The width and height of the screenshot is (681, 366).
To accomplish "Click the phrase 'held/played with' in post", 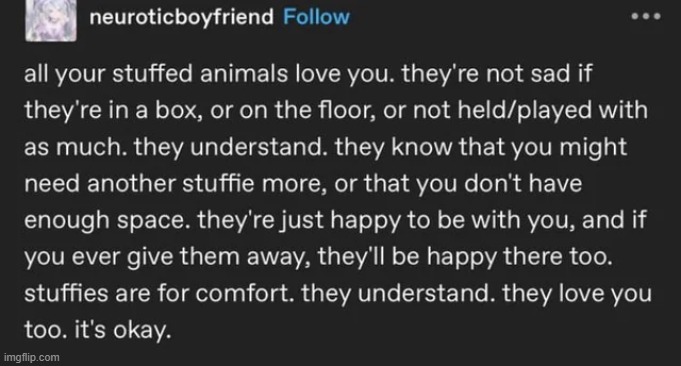I will 552,110.
